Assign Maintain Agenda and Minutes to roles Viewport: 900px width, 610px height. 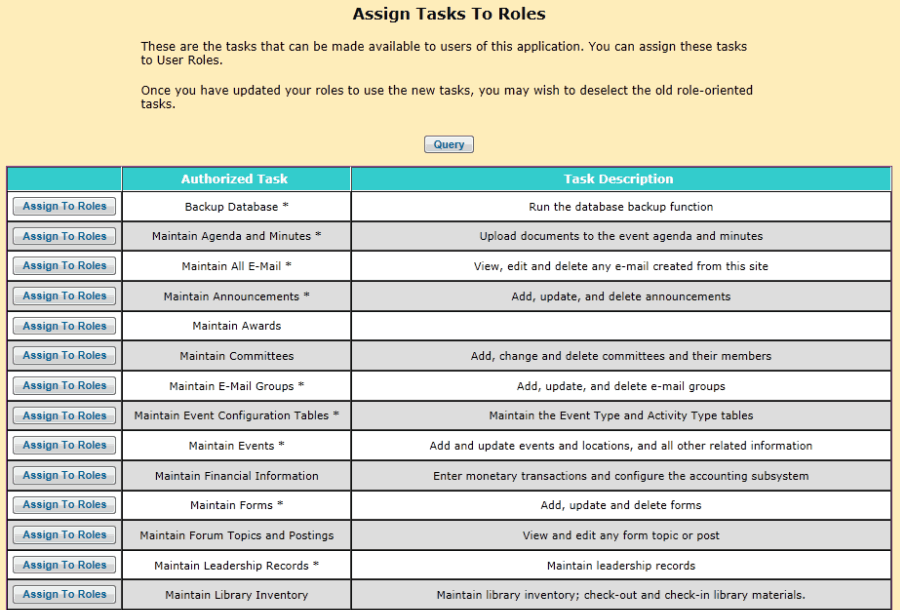(x=64, y=236)
